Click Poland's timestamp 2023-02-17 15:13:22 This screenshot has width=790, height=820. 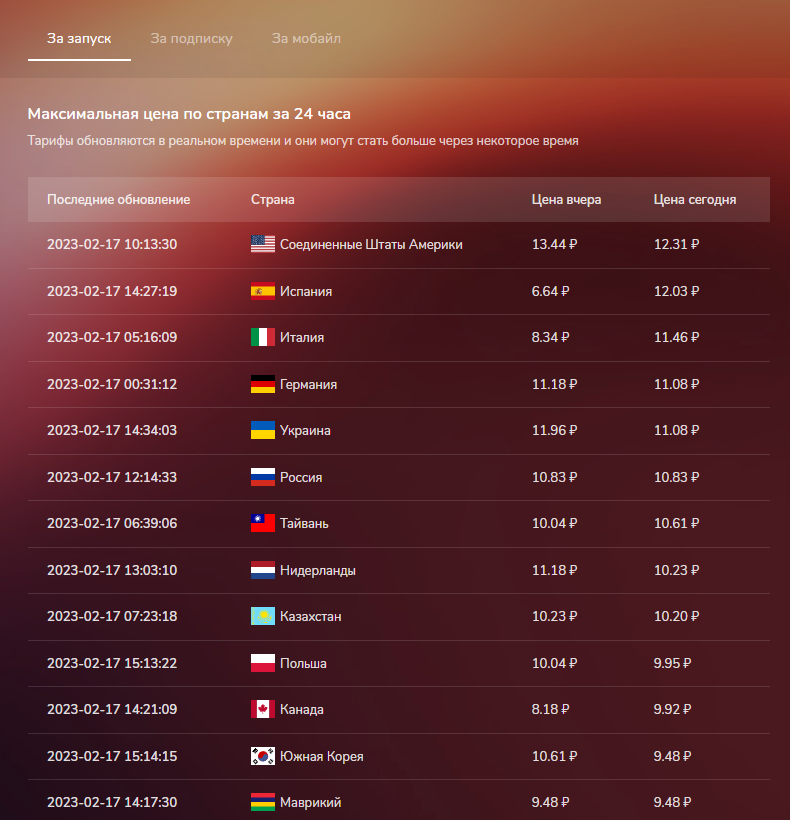112,663
